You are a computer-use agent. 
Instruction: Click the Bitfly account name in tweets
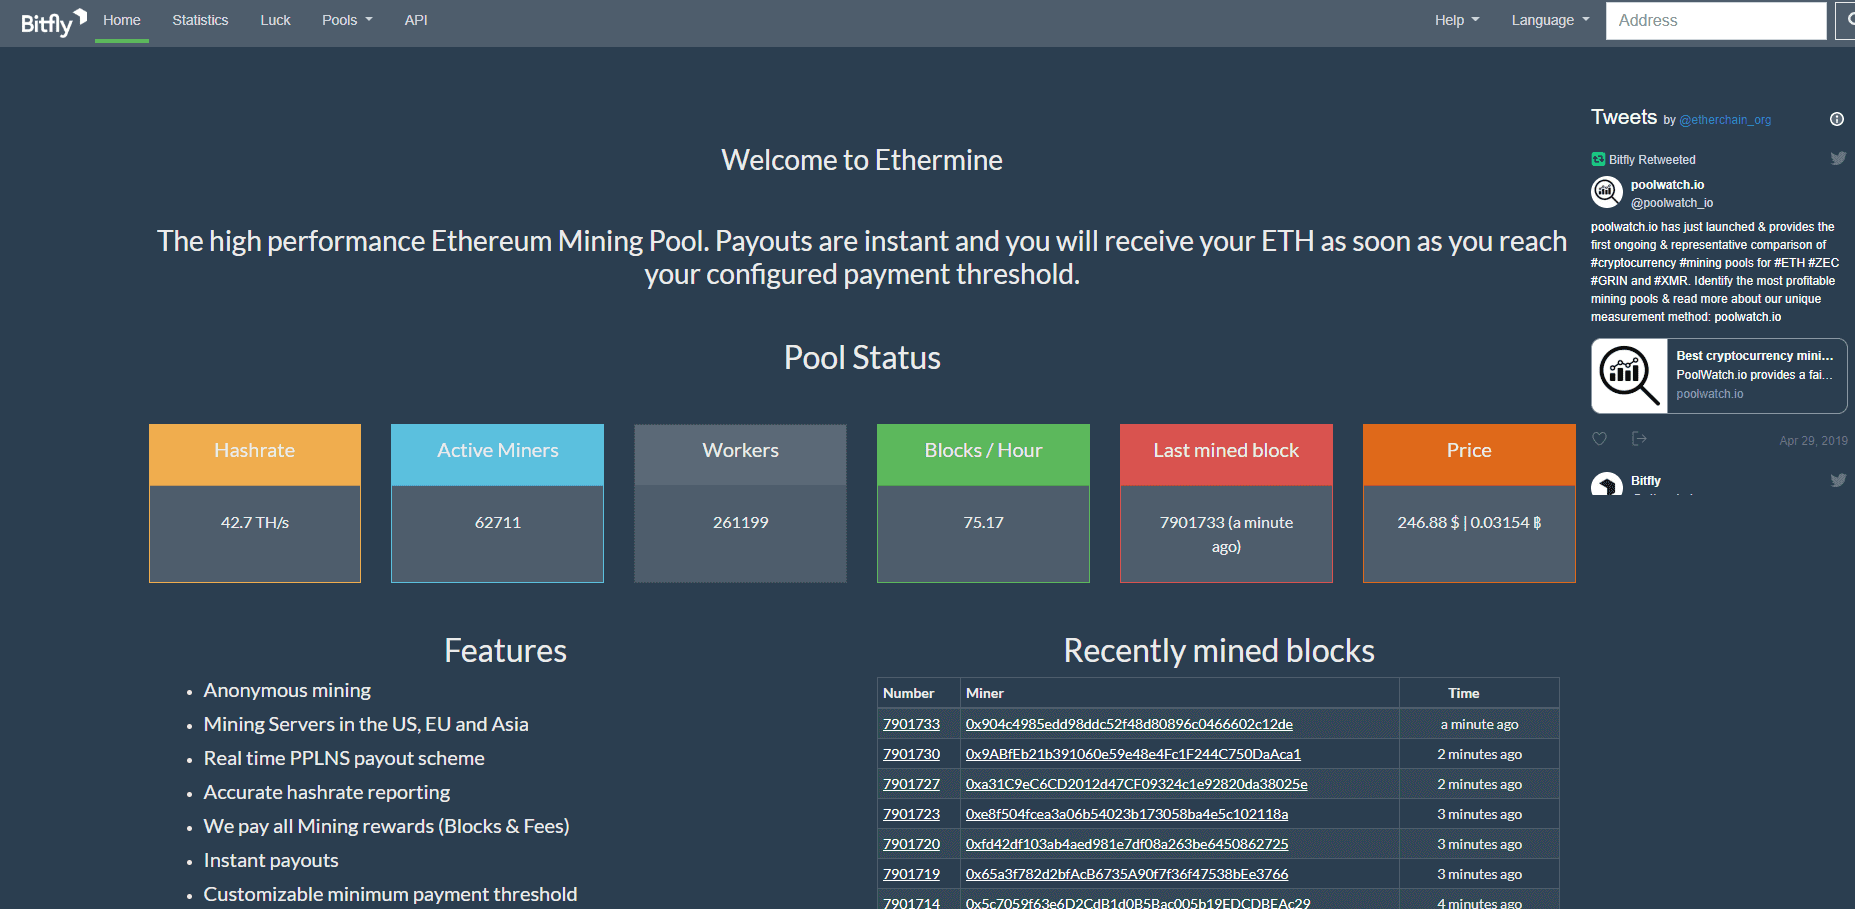[x=1646, y=481]
